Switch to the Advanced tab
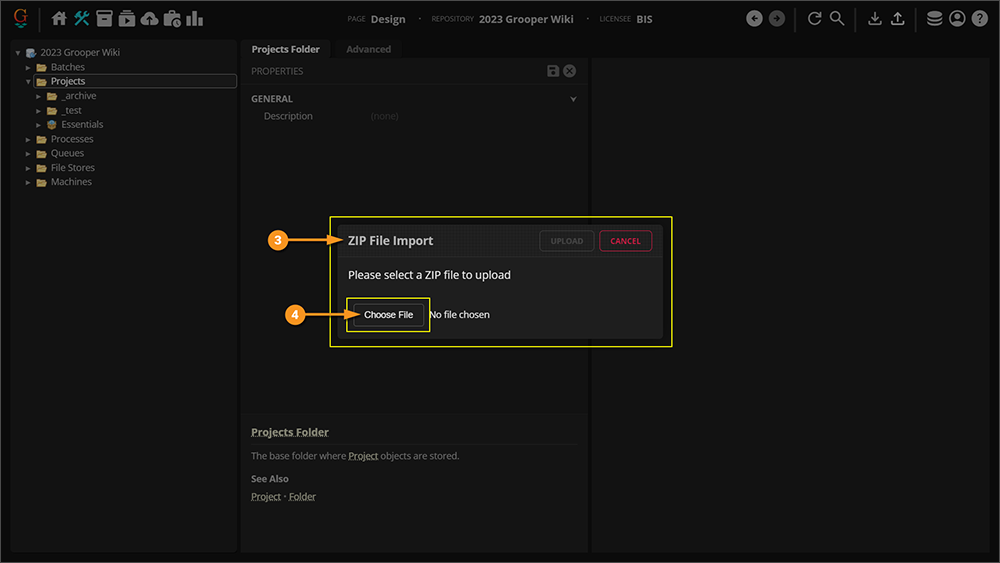Image resolution: width=1000 pixels, height=563 pixels. [368, 49]
